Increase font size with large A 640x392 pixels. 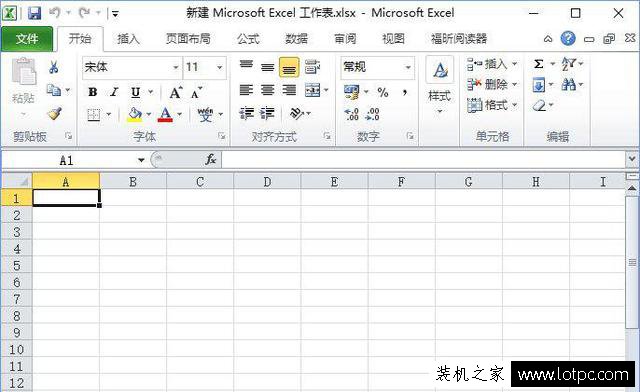coord(176,93)
